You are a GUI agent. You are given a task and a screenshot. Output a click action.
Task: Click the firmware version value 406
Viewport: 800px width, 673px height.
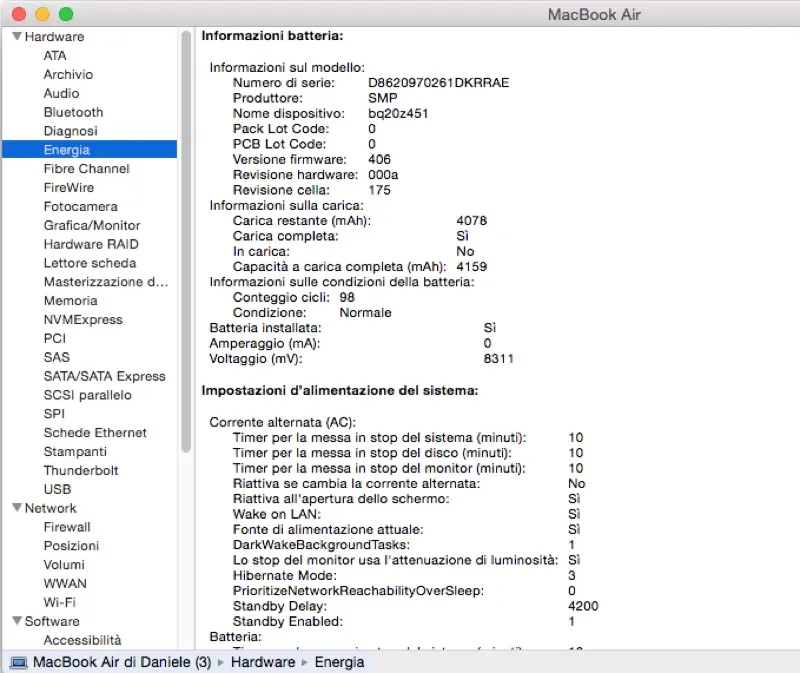[x=379, y=159]
